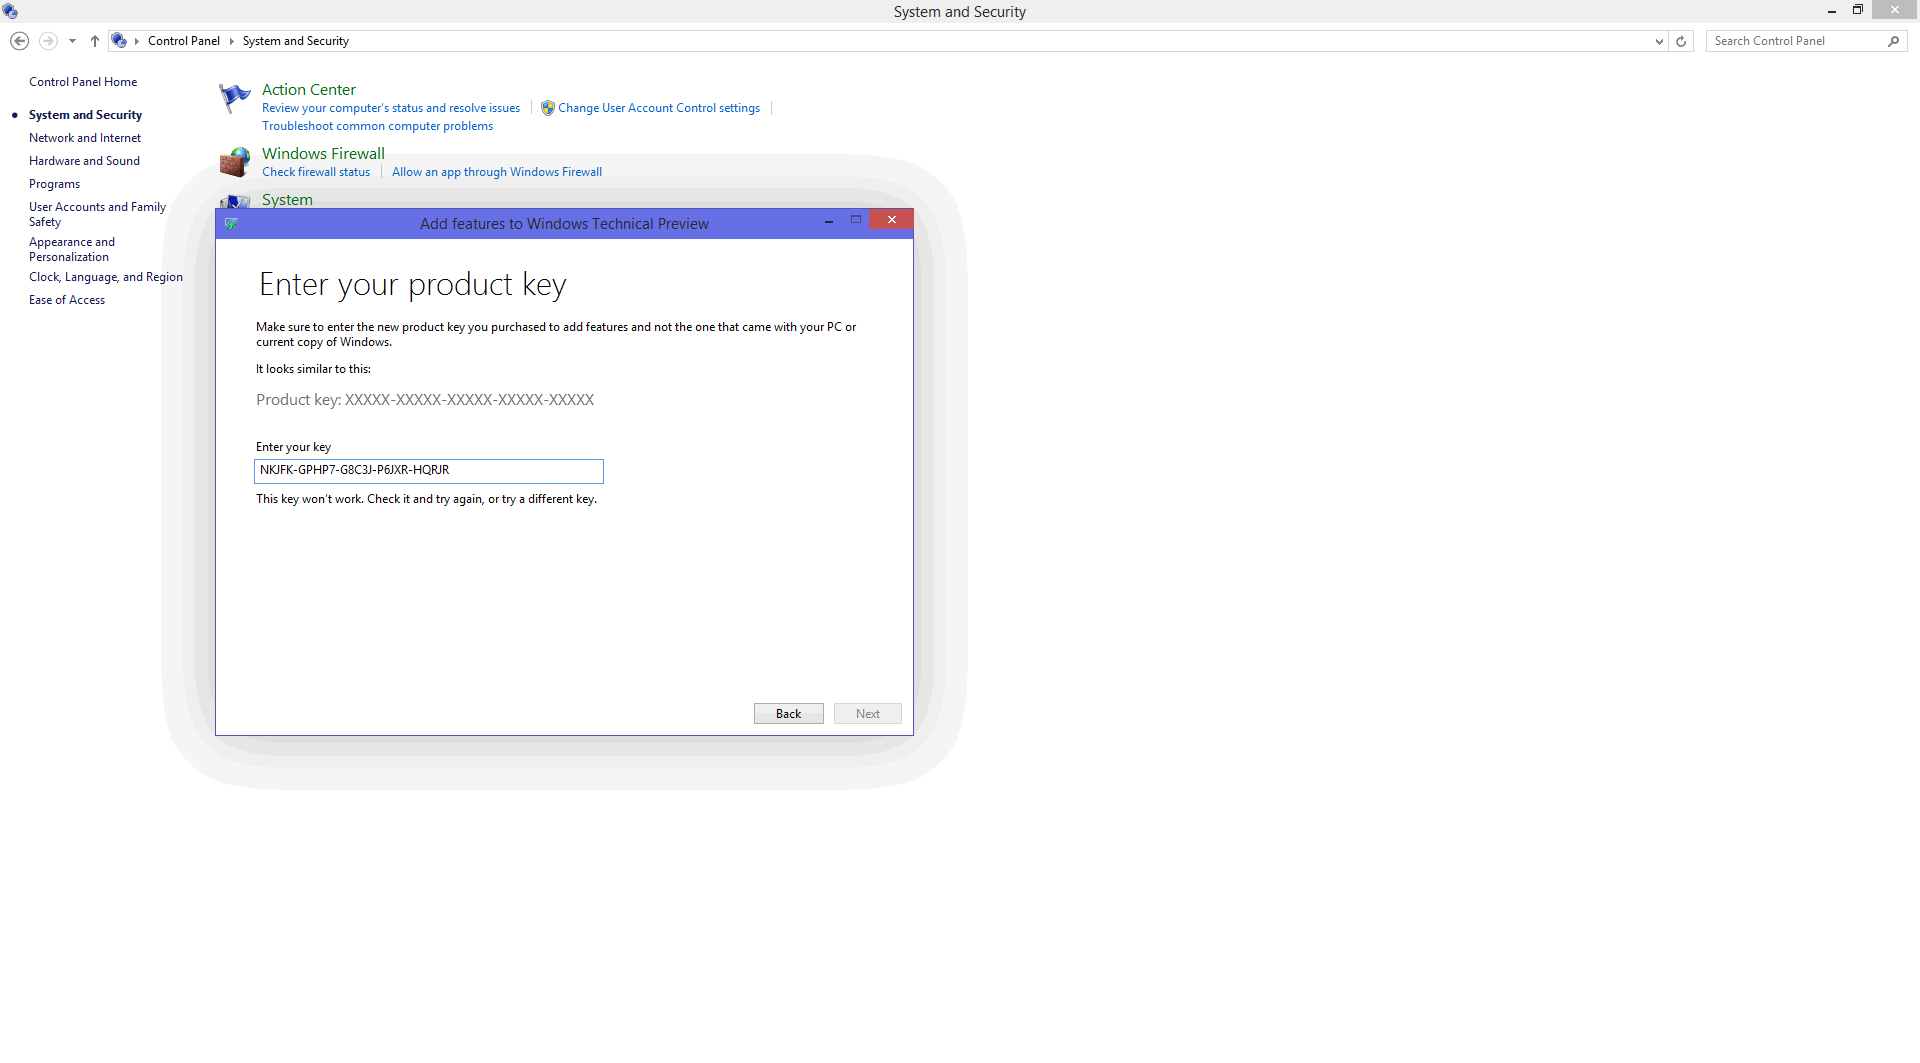This screenshot has width=1920, height=1063.
Task: Refresh the Control Panel view
Action: coord(1681,41)
